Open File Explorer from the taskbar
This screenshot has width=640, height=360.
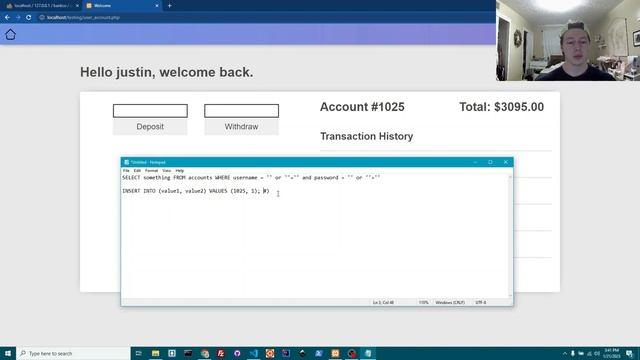pyautogui.click(x=156, y=353)
